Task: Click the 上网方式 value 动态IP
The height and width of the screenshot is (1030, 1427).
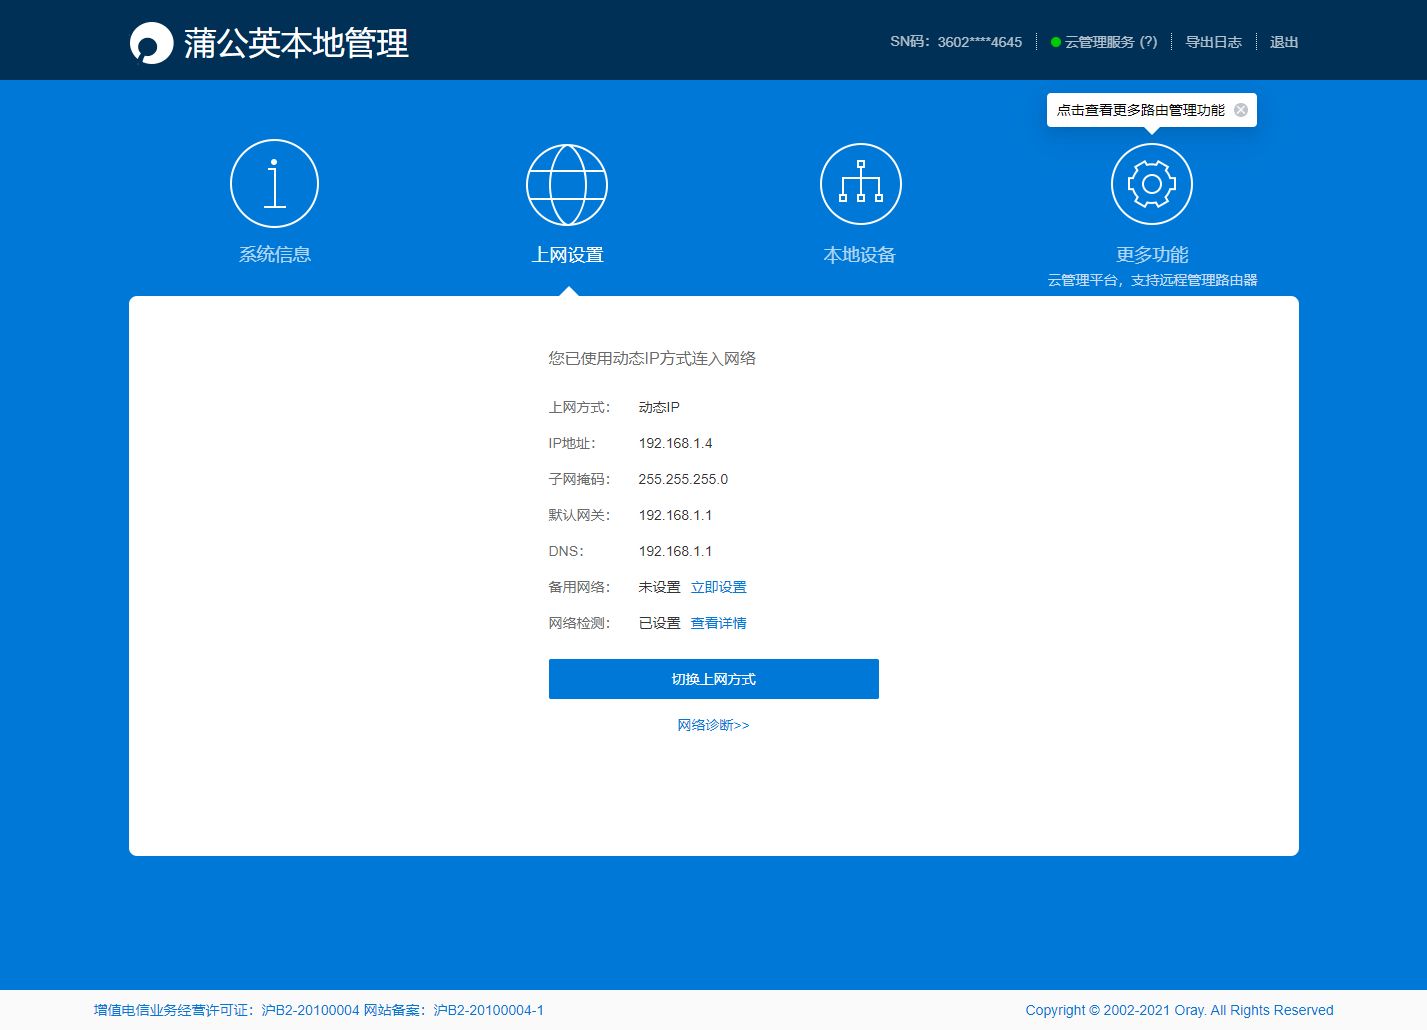Action: coord(659,407)
